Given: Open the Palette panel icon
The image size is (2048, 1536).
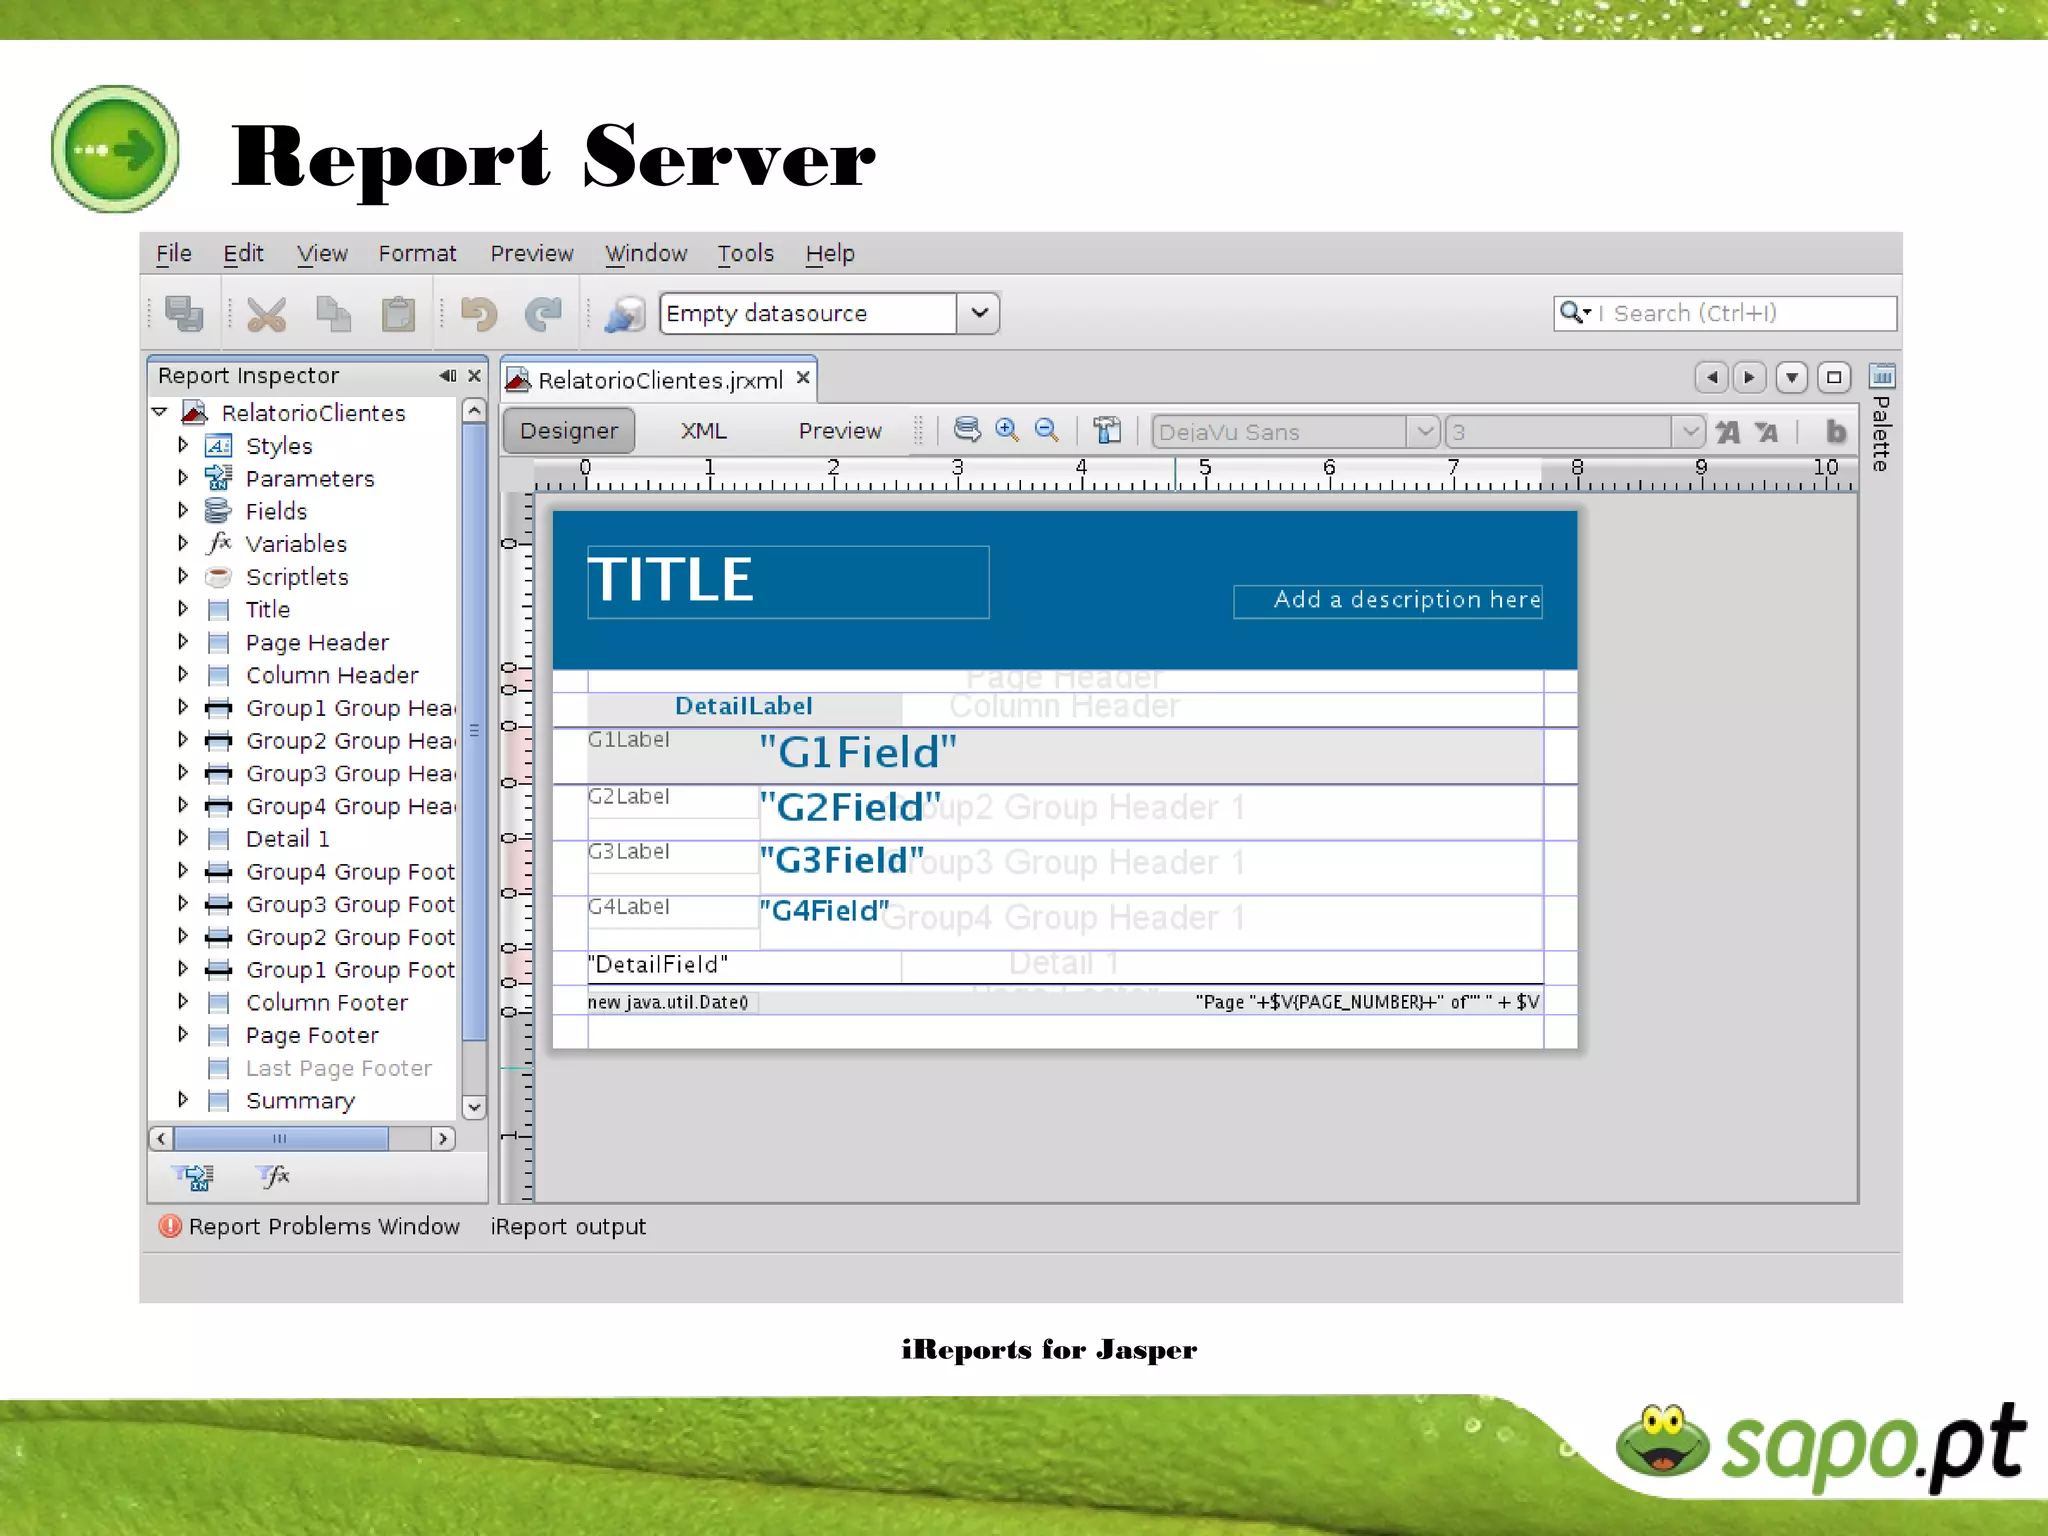Looking at the screenshot, I should [x=1881, y=376].
